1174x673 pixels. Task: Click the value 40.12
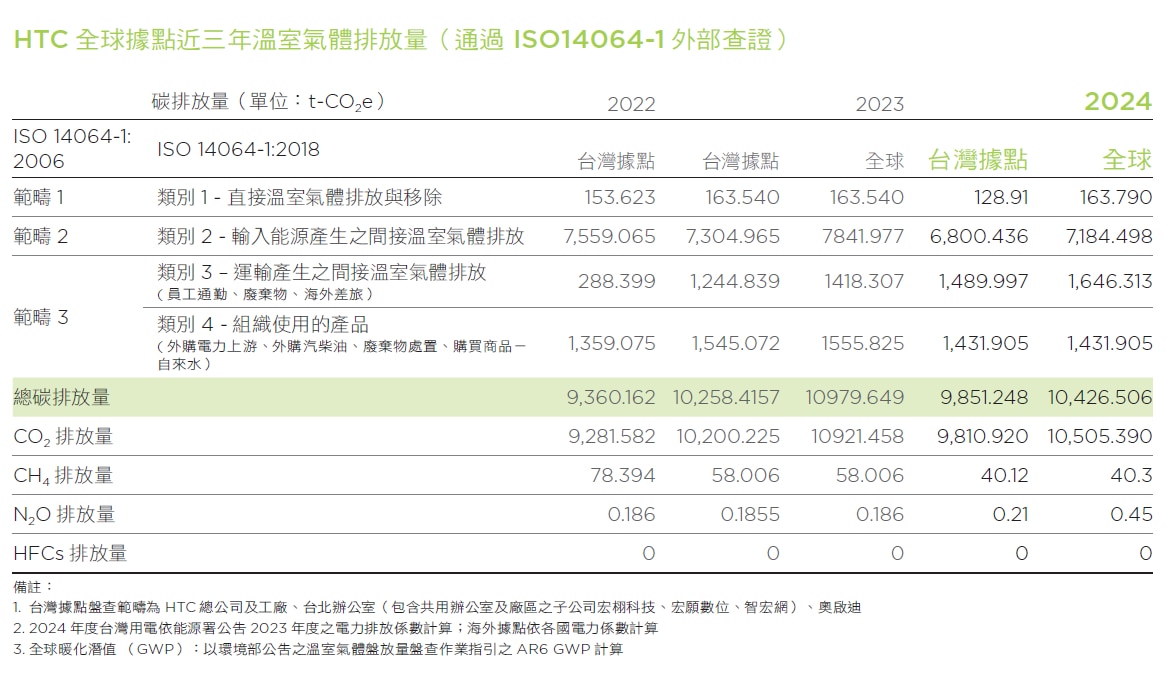click(1005, 475)
